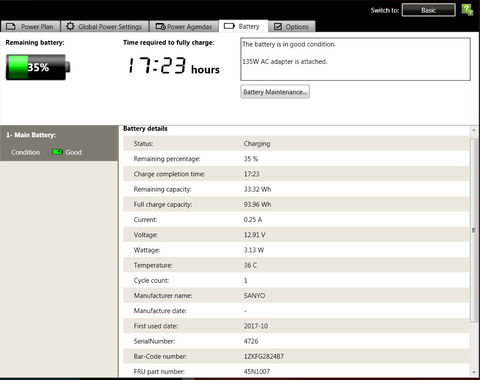The width and height of the screenshot is (480, 380).
Task: Click the scroll up arrow of details list
Action: (x=474, y=130)
